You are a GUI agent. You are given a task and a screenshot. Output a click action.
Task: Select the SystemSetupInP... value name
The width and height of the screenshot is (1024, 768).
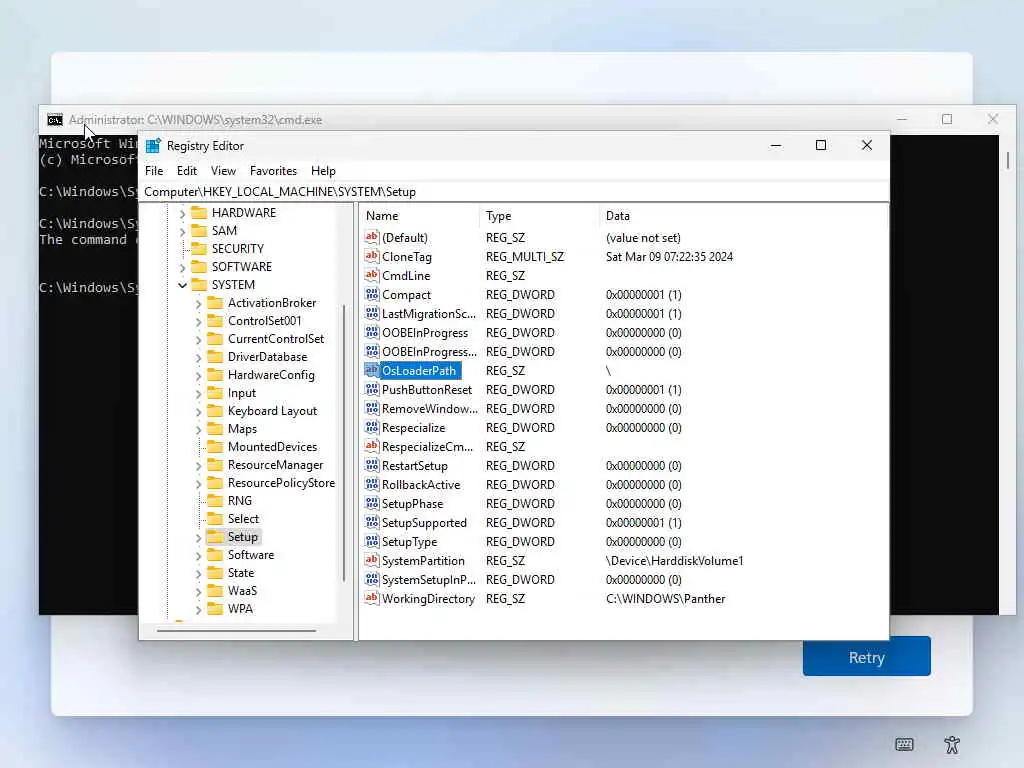pyautogui.click(x=428, y=579)
